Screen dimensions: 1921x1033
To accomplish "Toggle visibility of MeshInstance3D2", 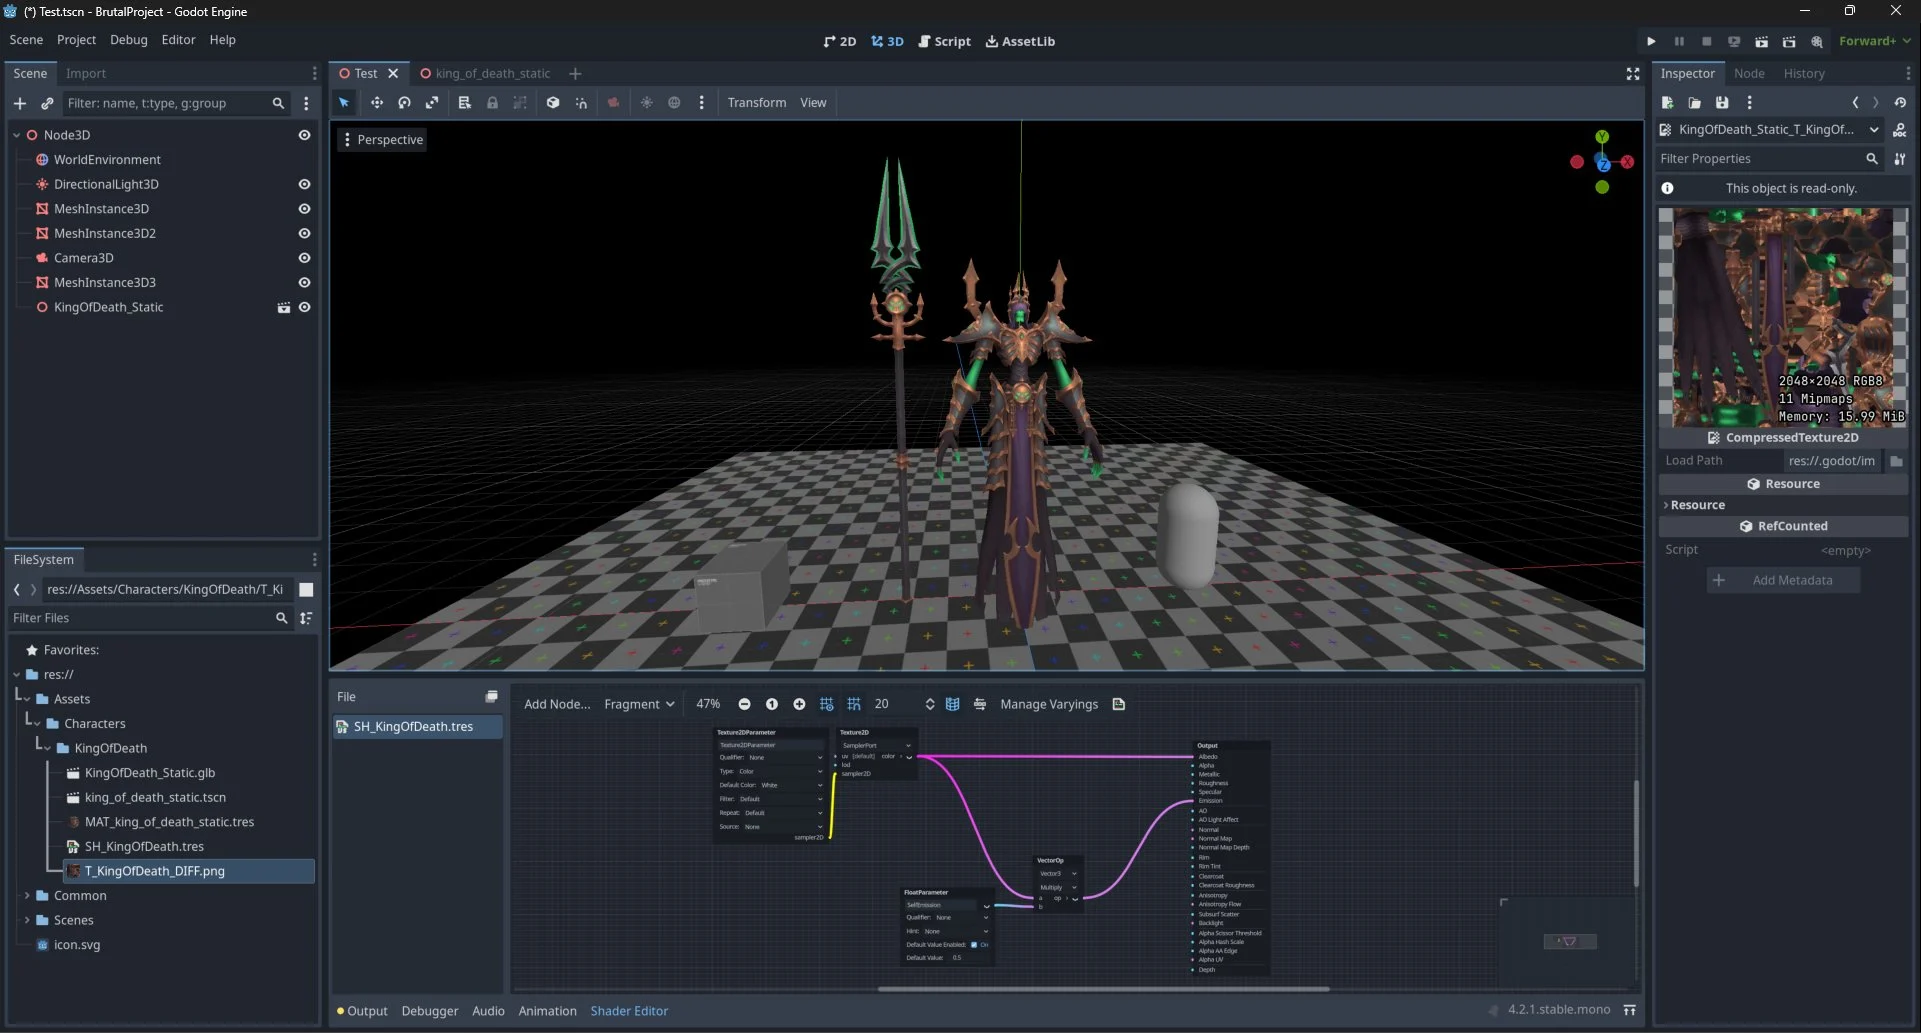I will [x=305, y=233].
